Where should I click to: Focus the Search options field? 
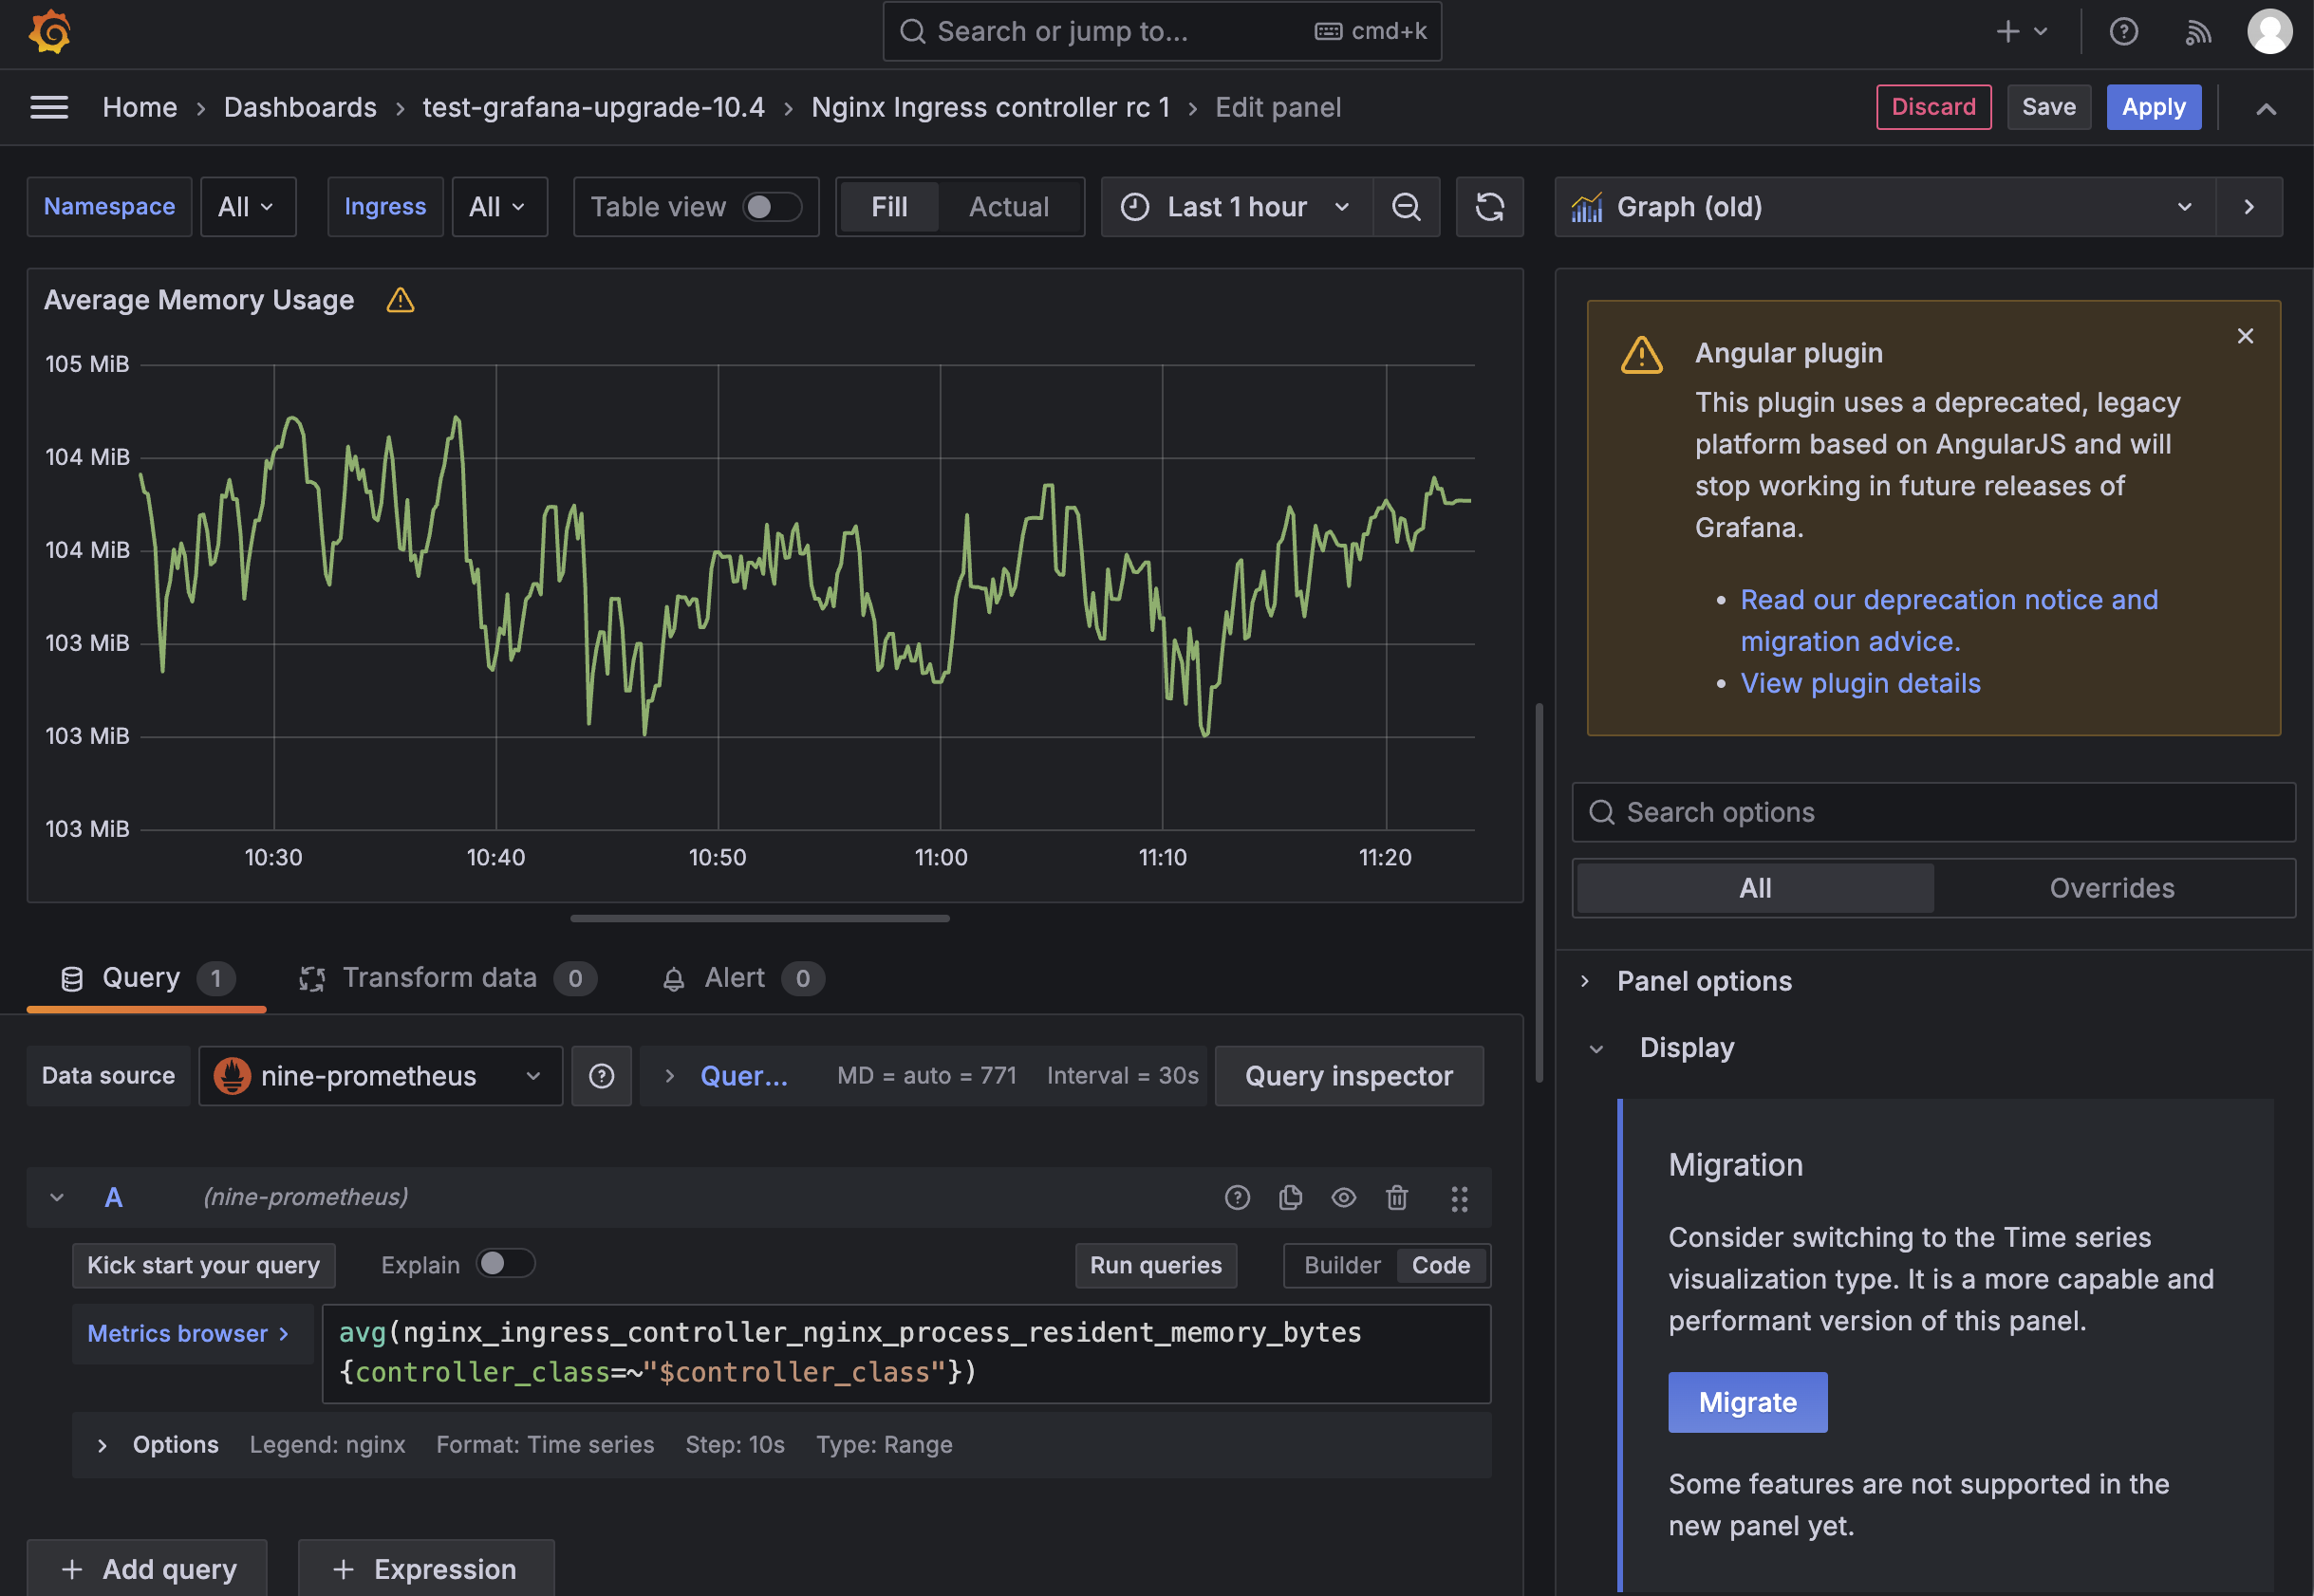click(1932, 812)
